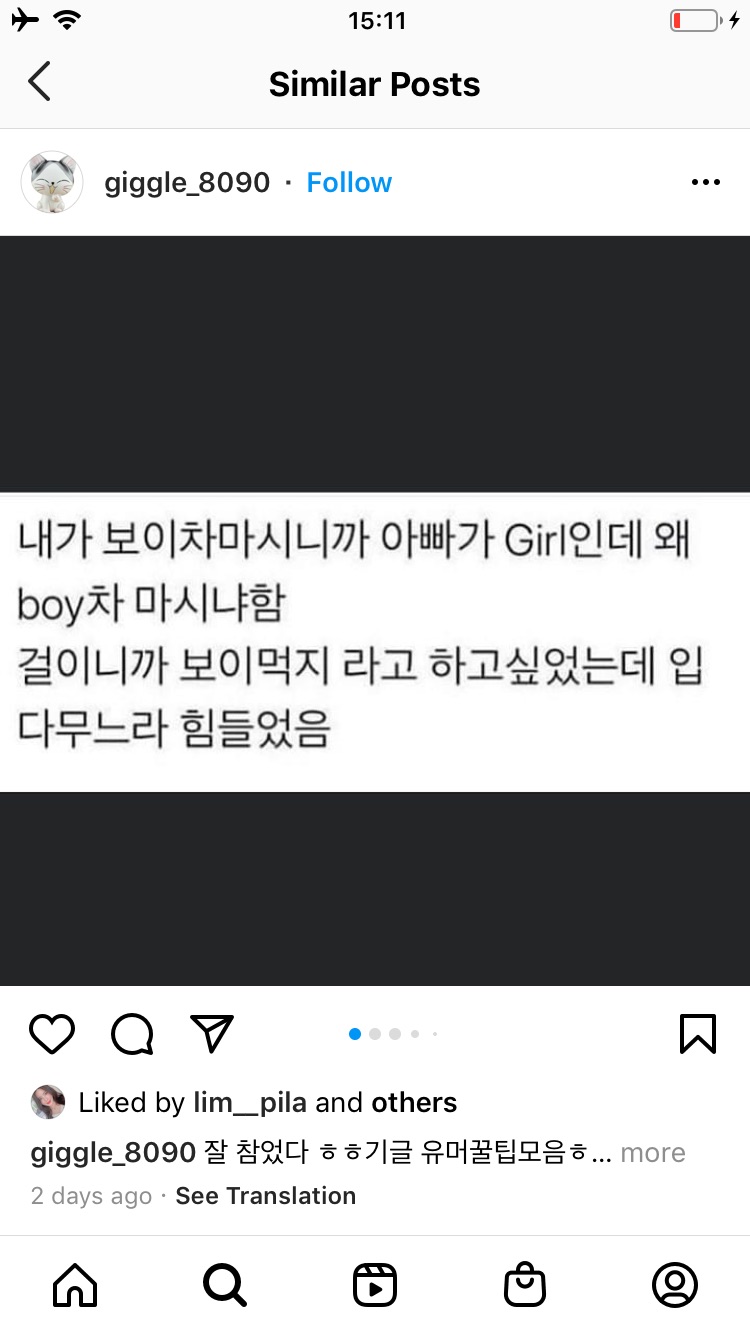Screen dimensions: 750x1334
Task: Tap the giggle_8090 username in caption
Action: click(113, 1152)
